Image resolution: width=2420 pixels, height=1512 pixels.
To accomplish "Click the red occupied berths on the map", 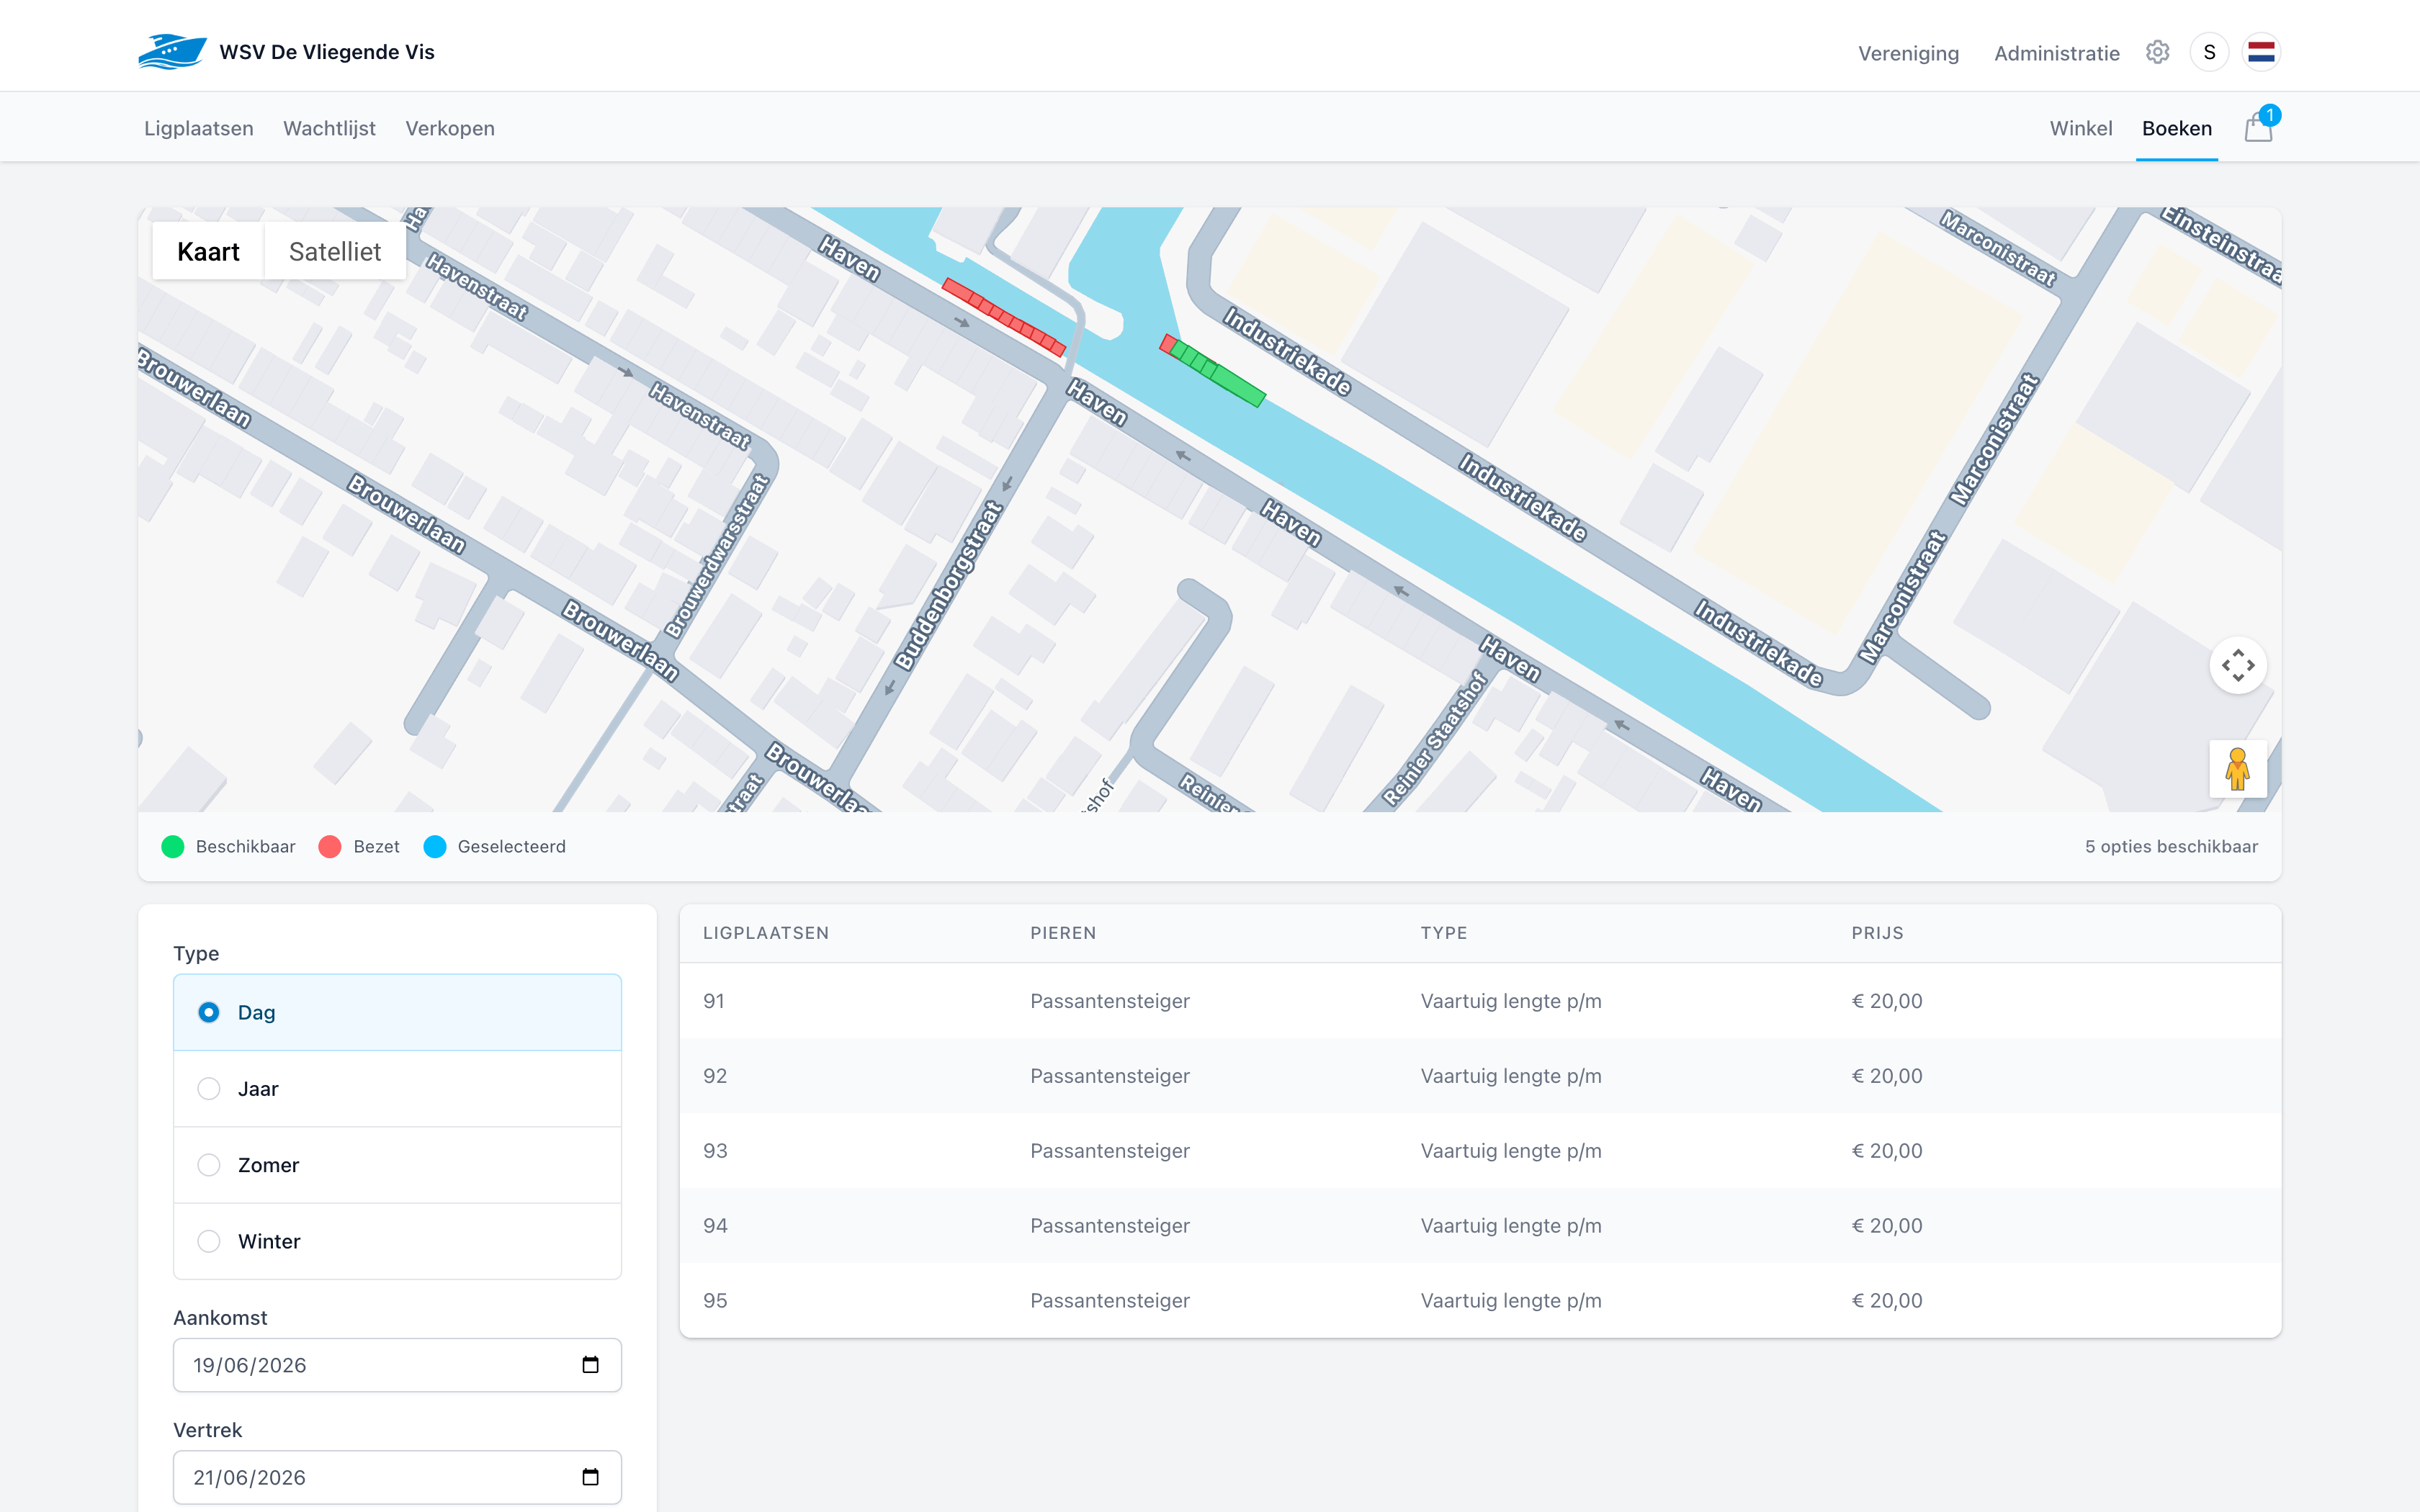I will [x=1003, y=317].
